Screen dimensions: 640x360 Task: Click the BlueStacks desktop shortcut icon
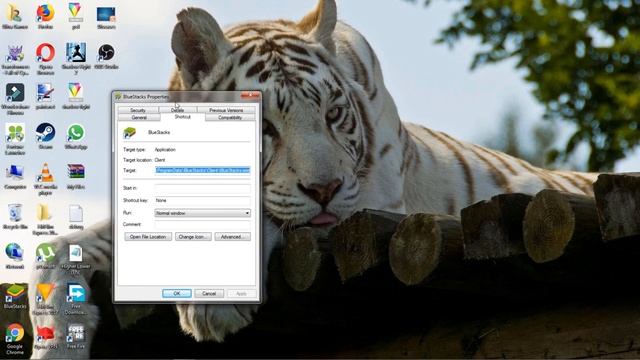pyautogui.click(x=15, y=293)
